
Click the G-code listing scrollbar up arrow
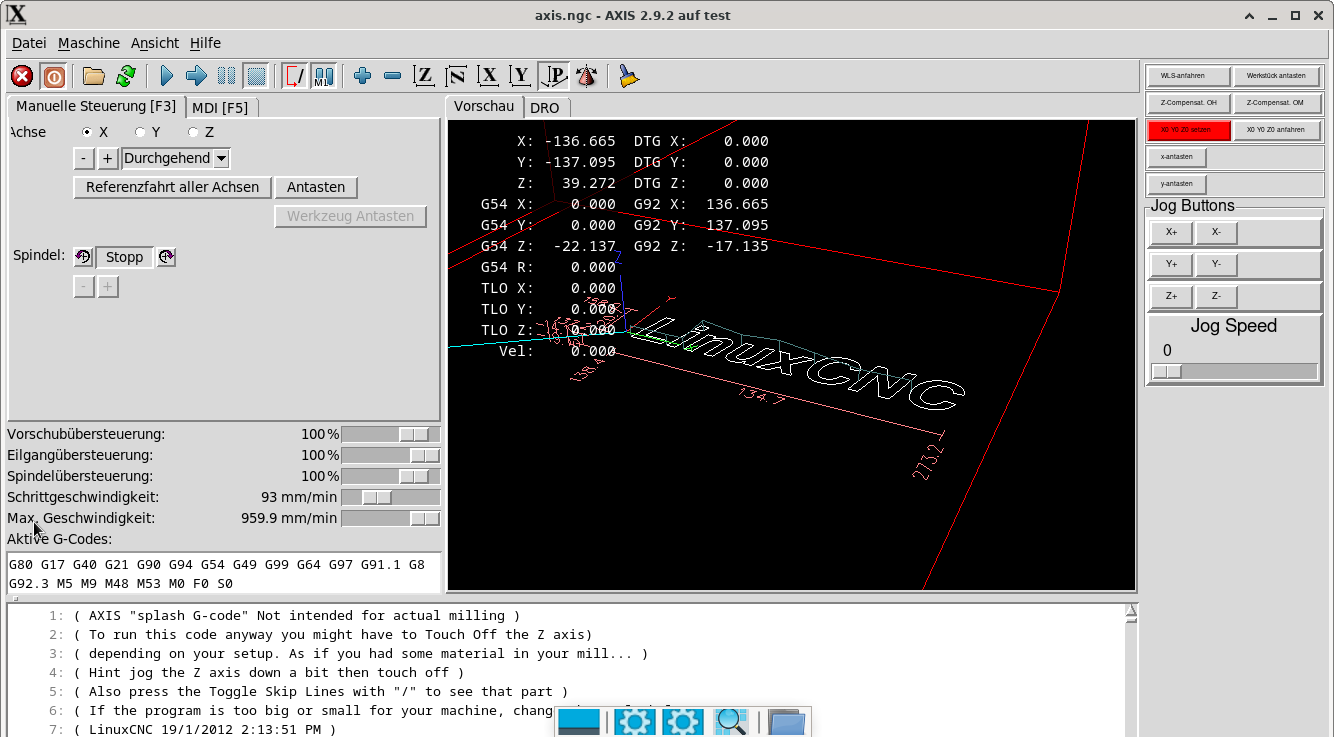tap(1131, 609)
